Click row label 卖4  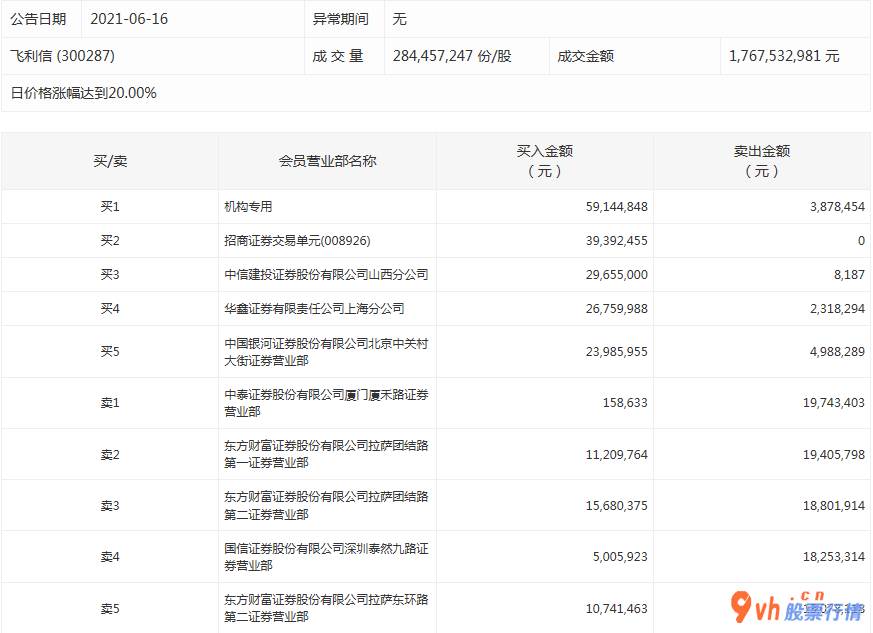[x=110, y=557]
